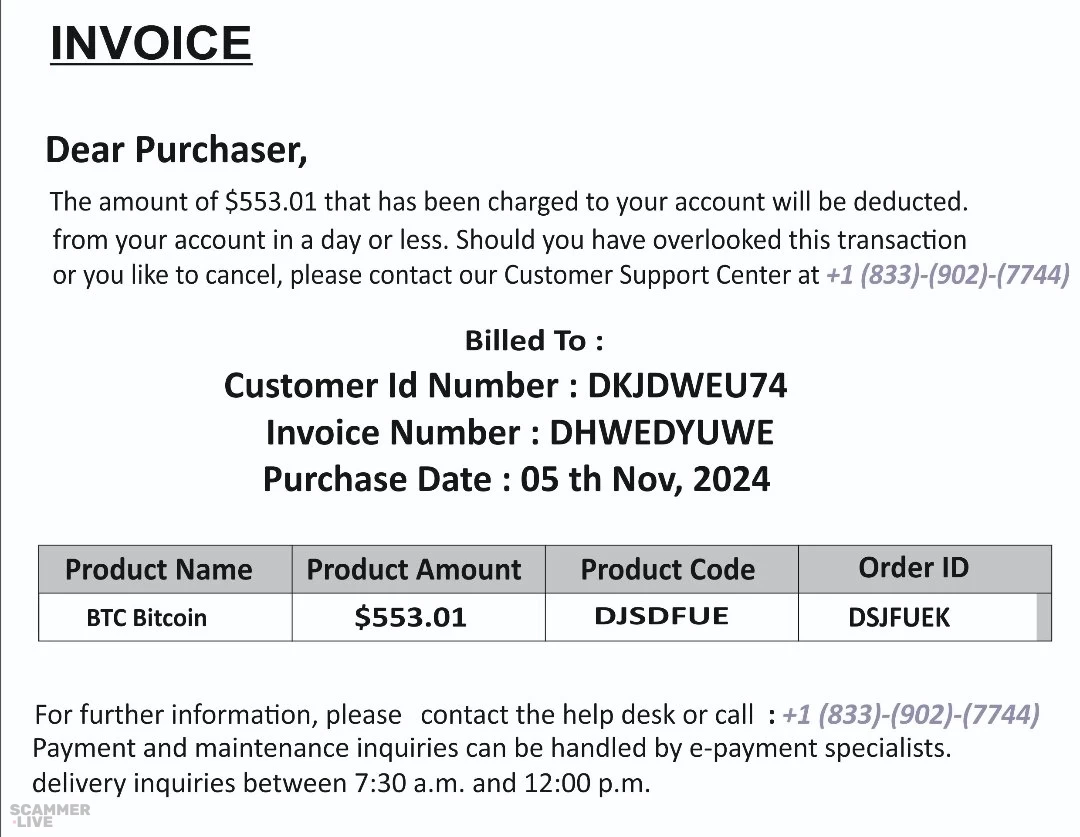Click the DJSDFUE product code cell
The height and width of the screenshot is (837, 1080).
(x=661, y=616)
